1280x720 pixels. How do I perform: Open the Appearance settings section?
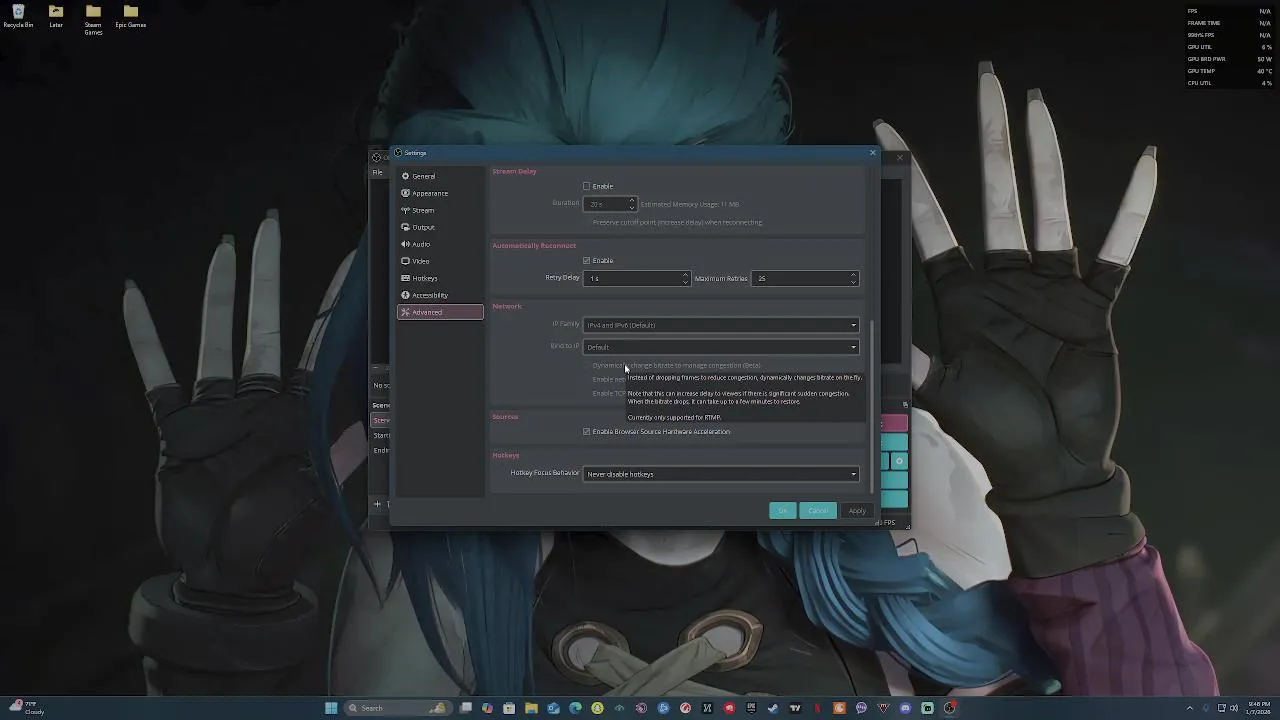point(440,193)
